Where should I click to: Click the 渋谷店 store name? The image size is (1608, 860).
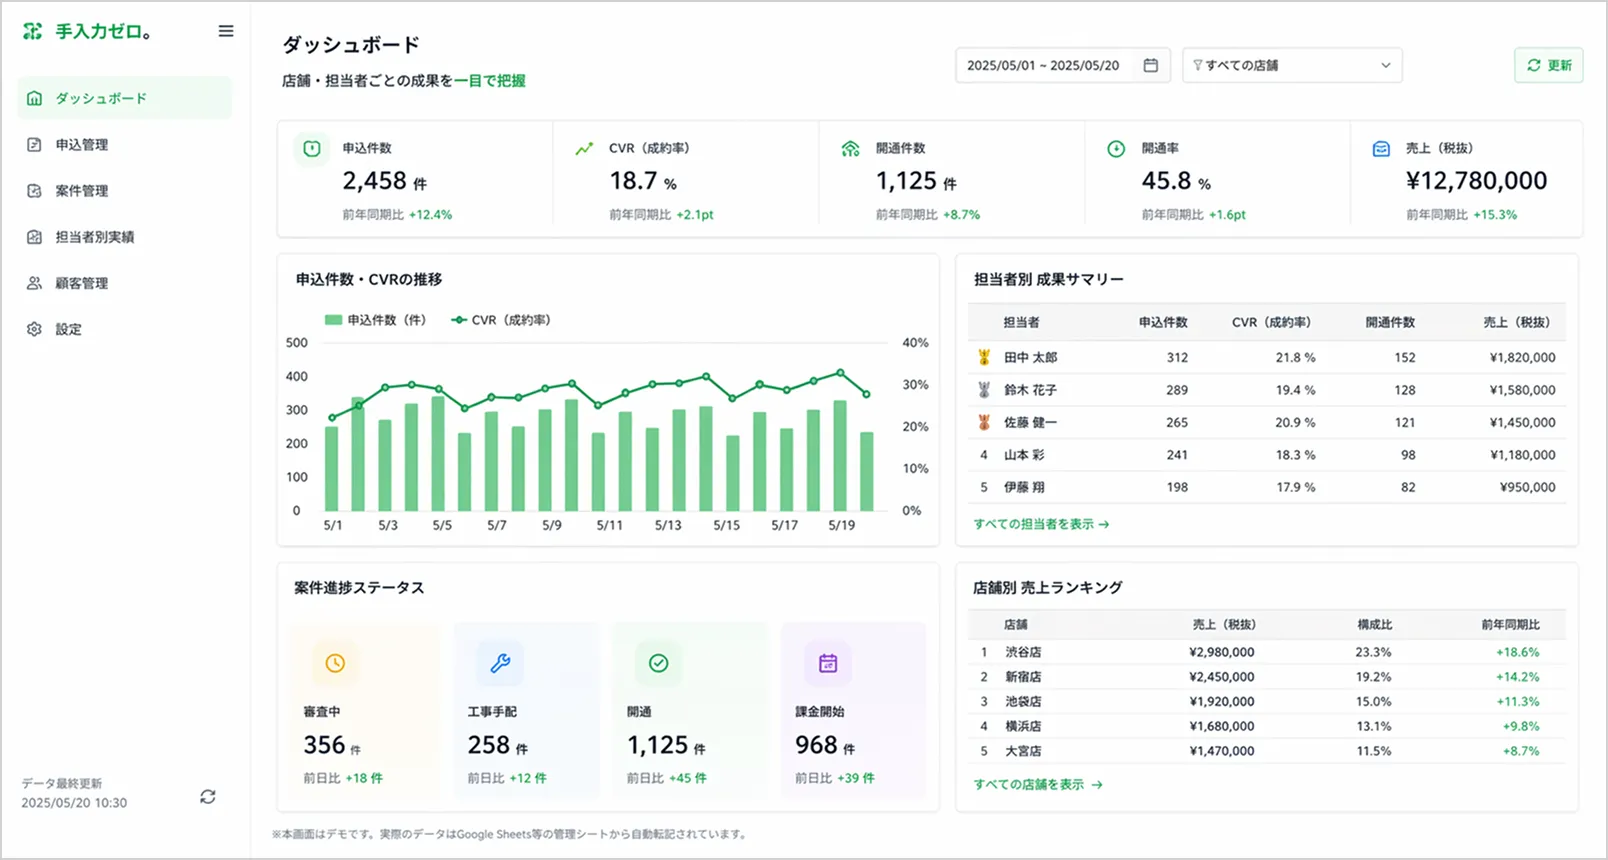coord(1023,652)
